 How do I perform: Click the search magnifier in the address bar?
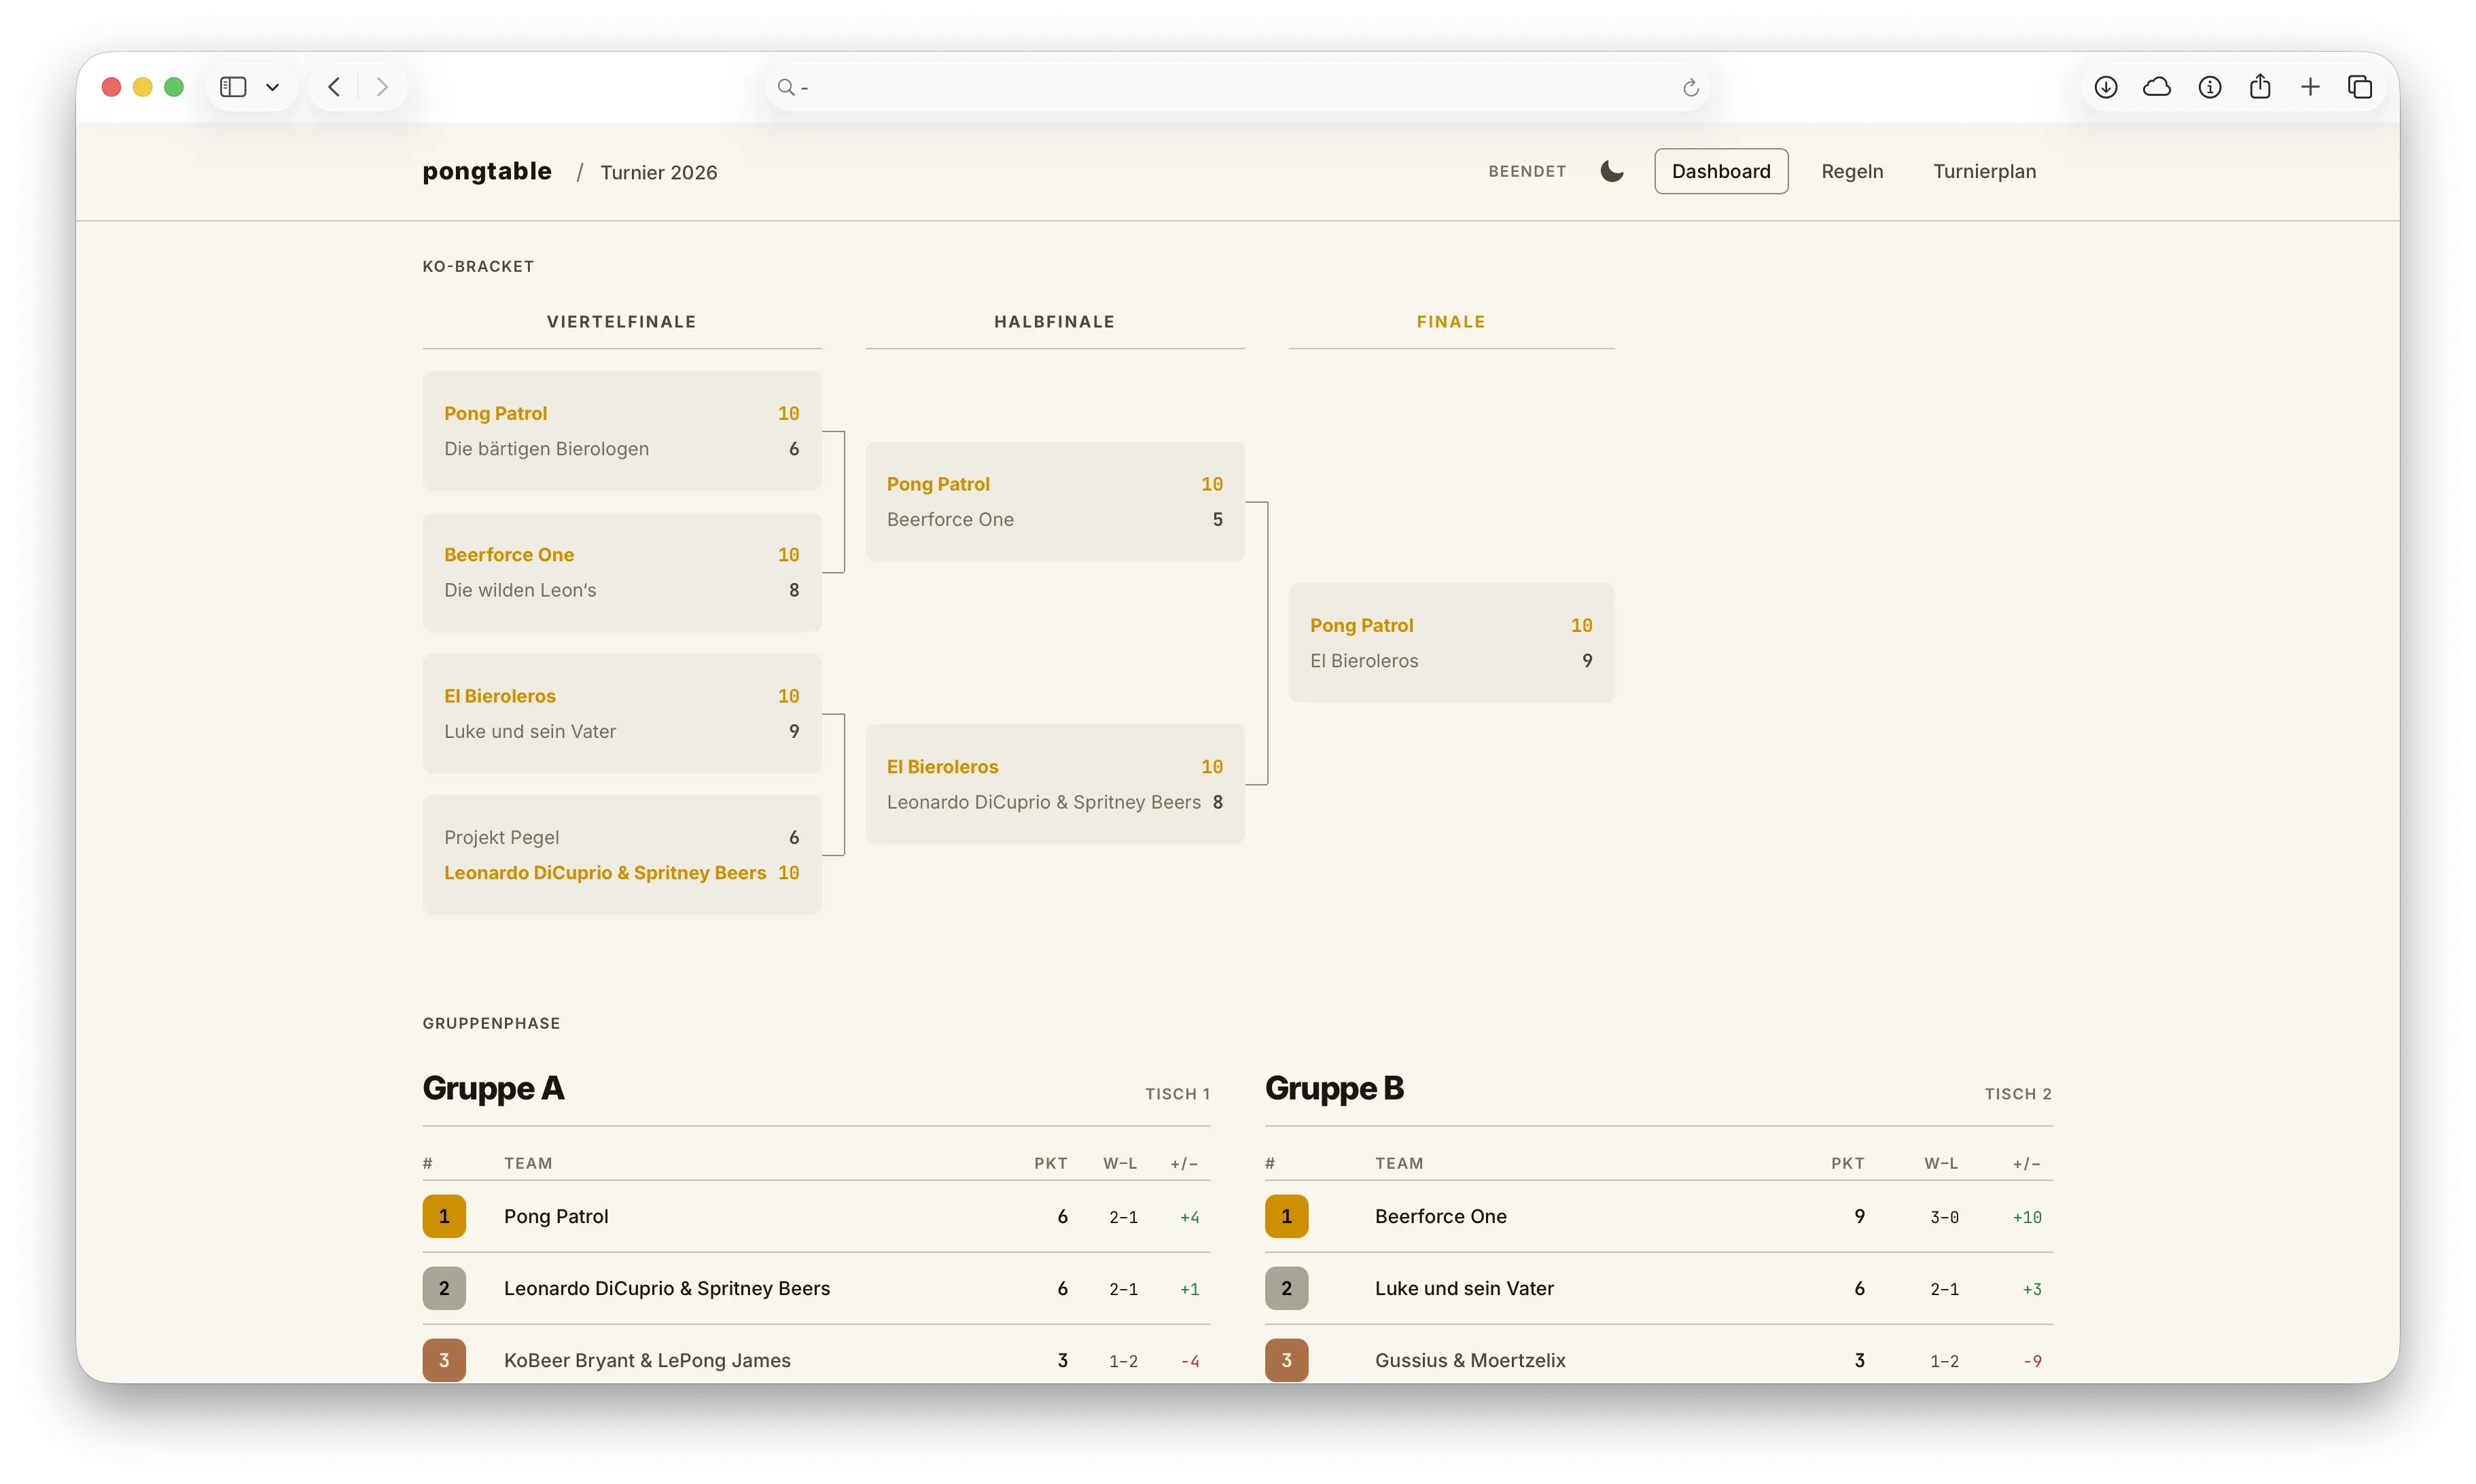[786, 88]
